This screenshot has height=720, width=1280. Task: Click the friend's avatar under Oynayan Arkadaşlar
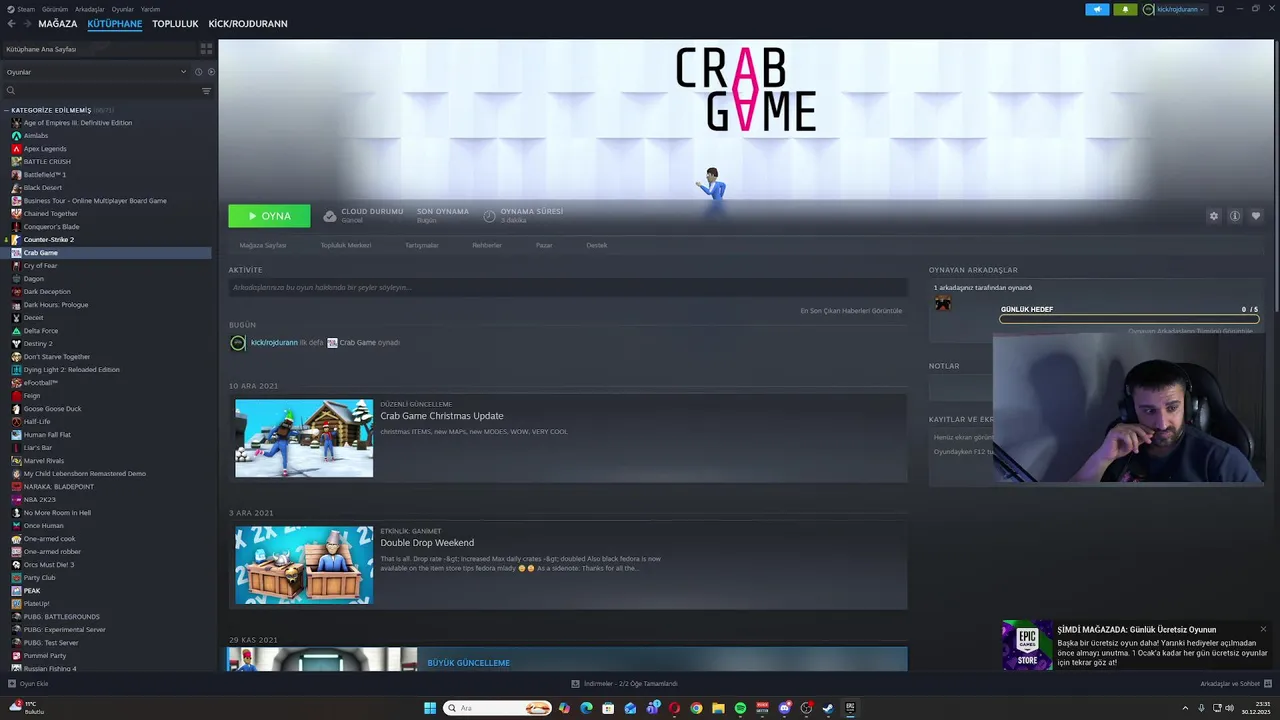click(x=942, y=303)
